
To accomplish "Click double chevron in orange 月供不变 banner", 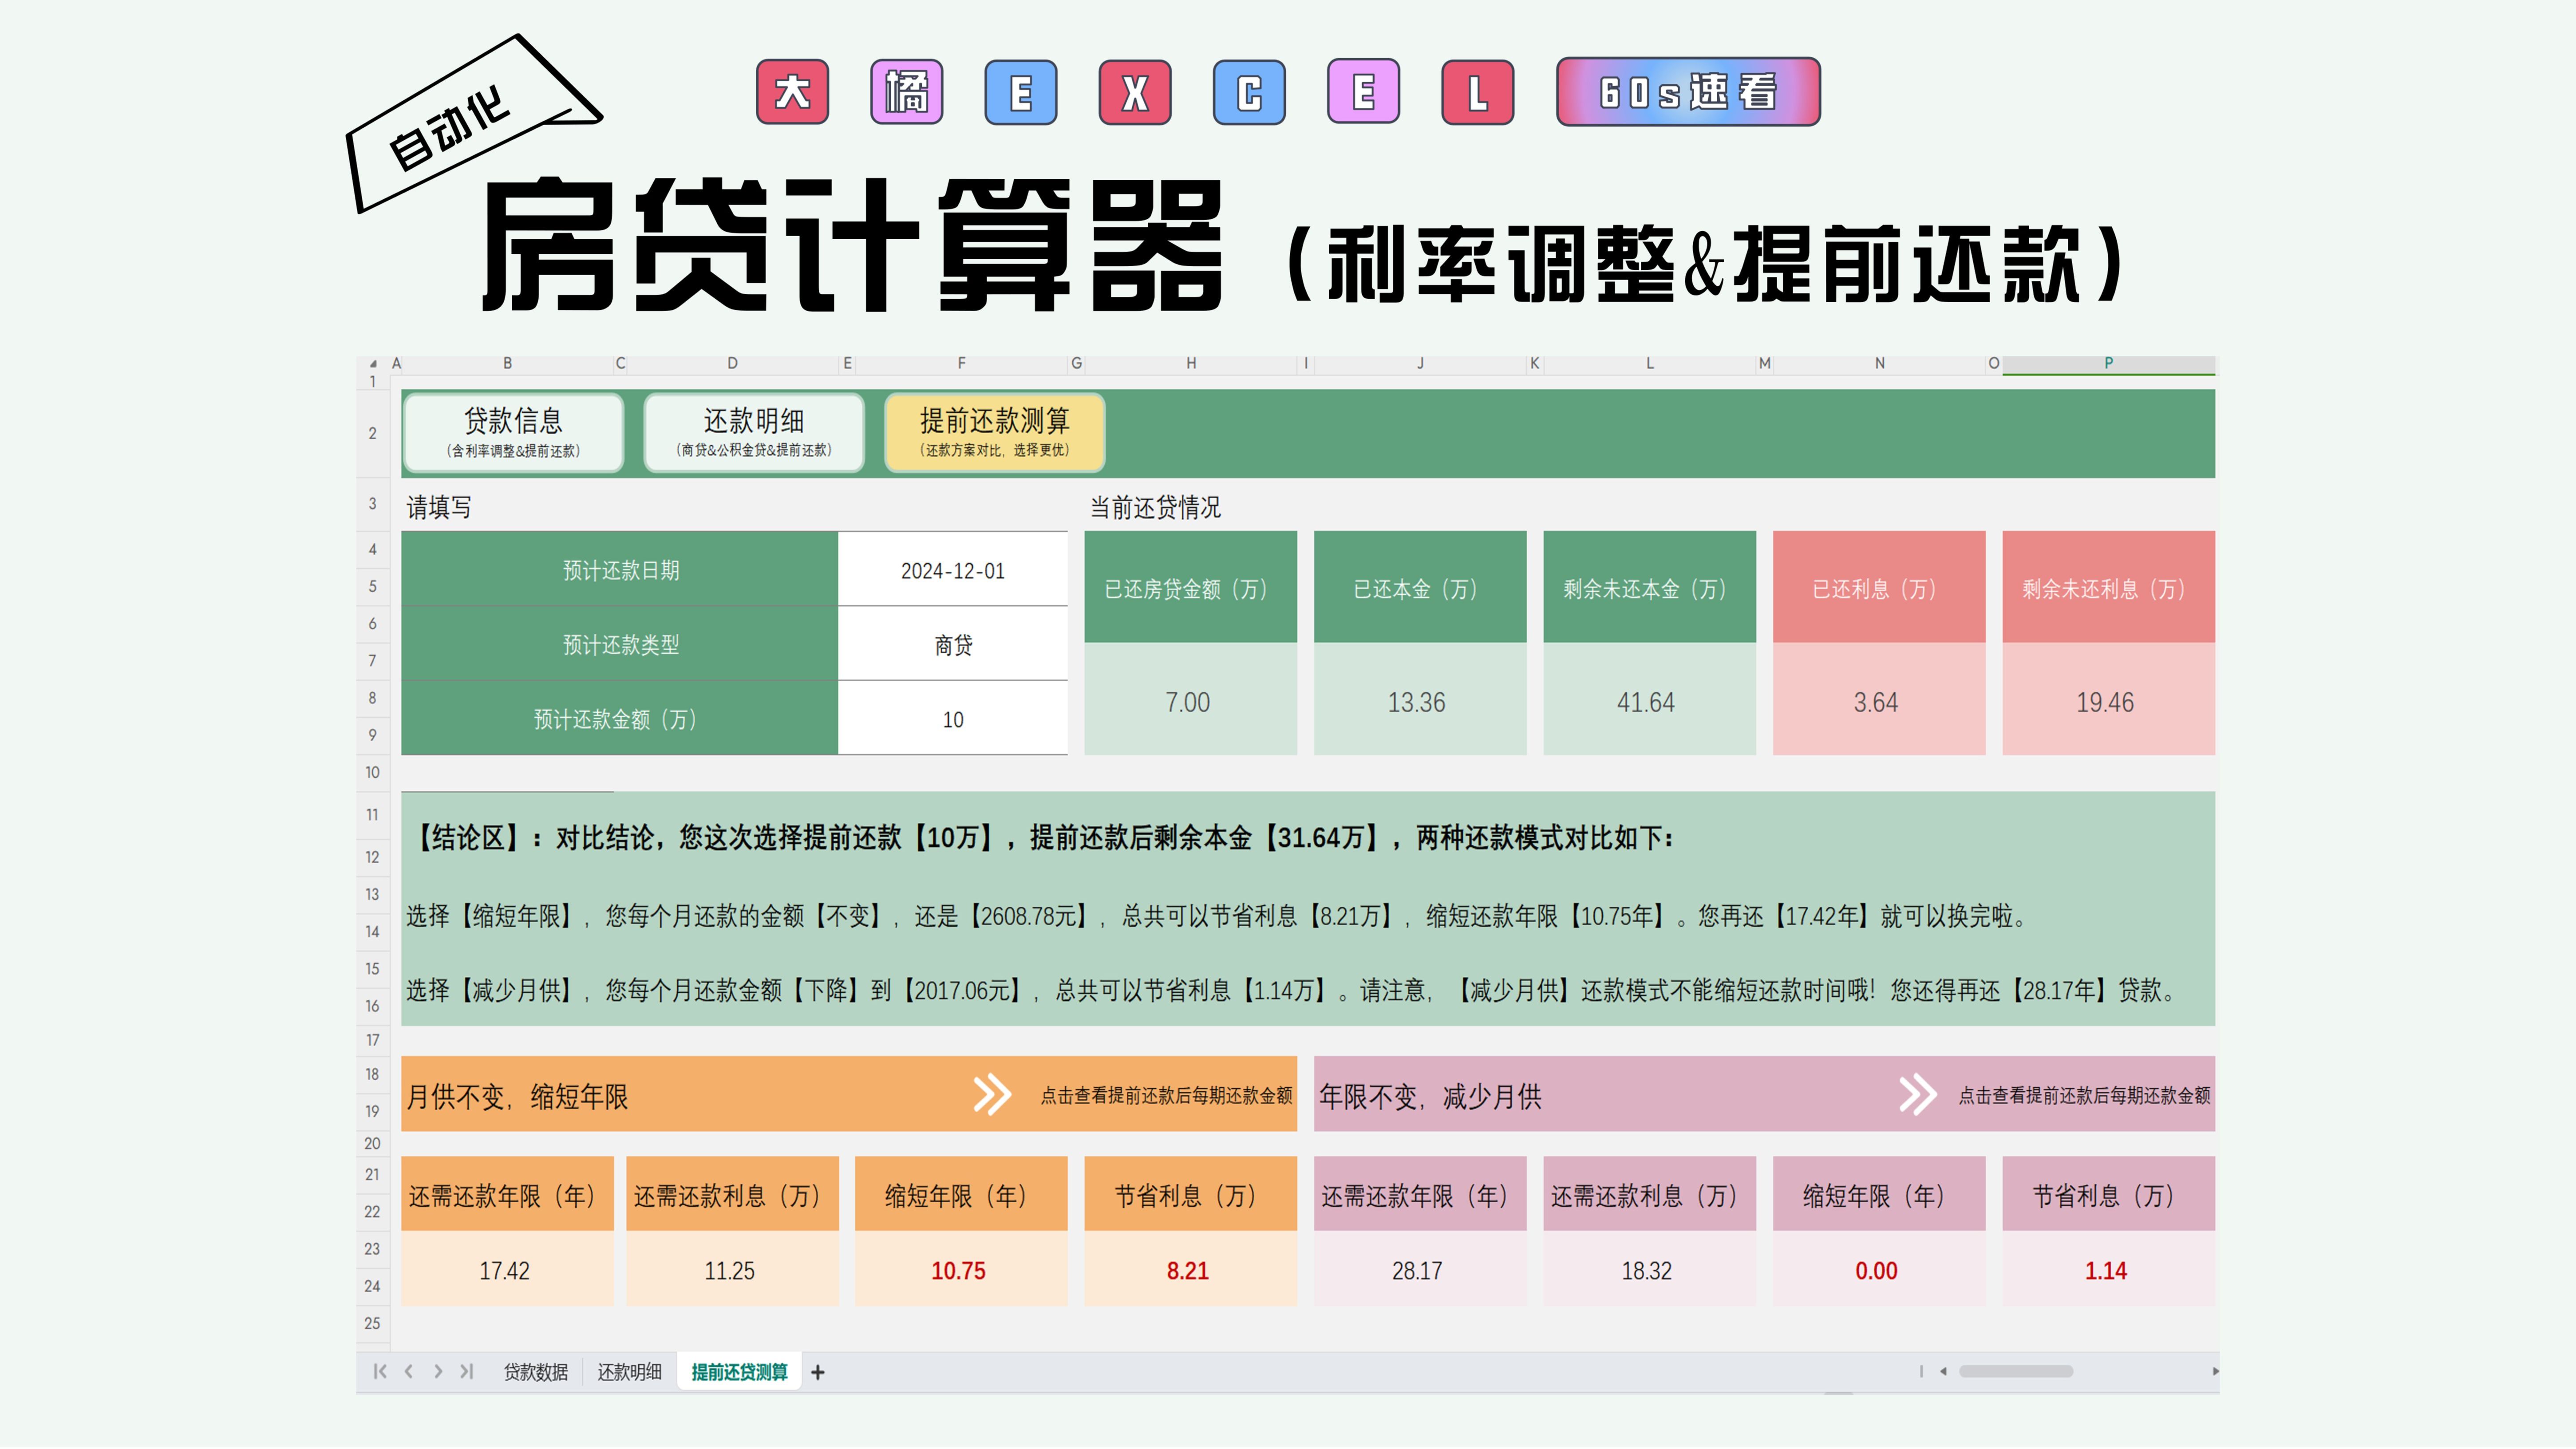I will coord(993,1095).
